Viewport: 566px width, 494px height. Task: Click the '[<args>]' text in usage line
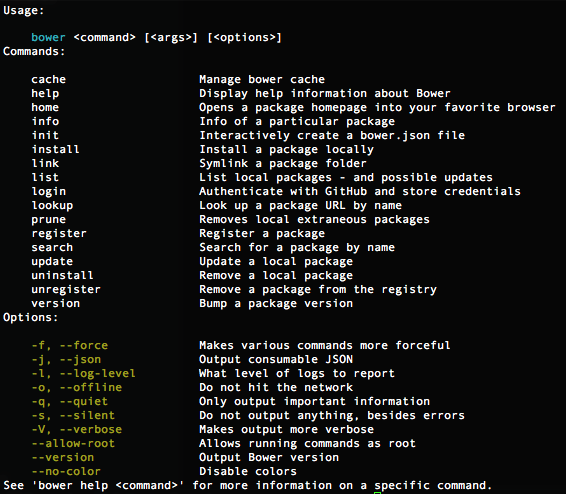tap(171, 38)
